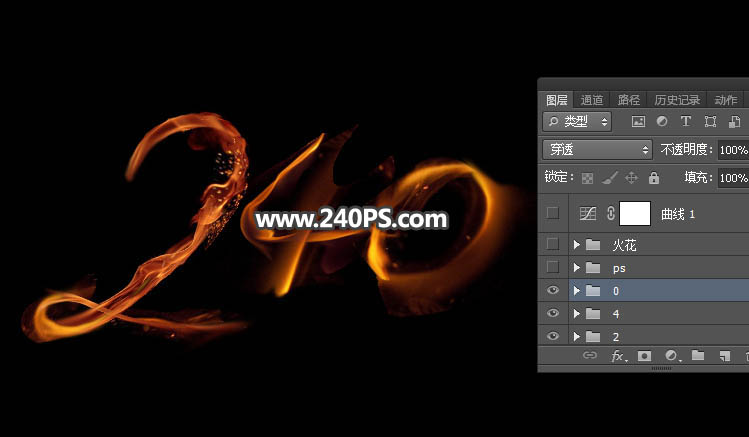
Task: Click the 填充 fill value field
Action: tap(733, 178)
